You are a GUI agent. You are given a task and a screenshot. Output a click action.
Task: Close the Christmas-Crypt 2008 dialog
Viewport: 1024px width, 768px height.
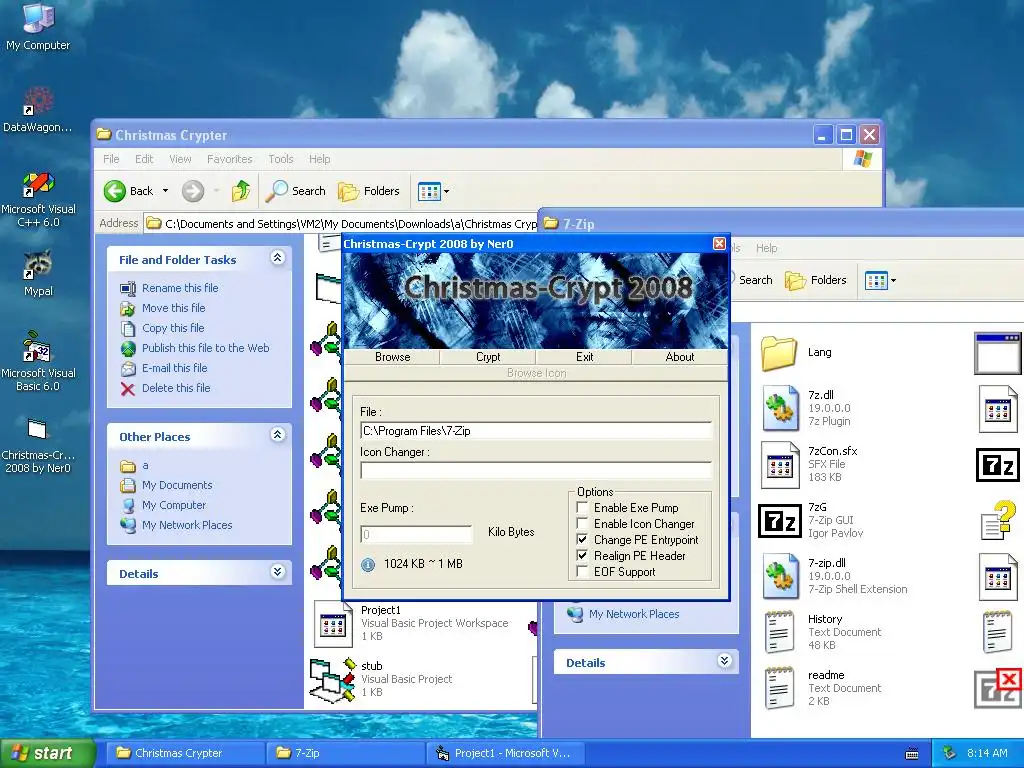point(719,244)
